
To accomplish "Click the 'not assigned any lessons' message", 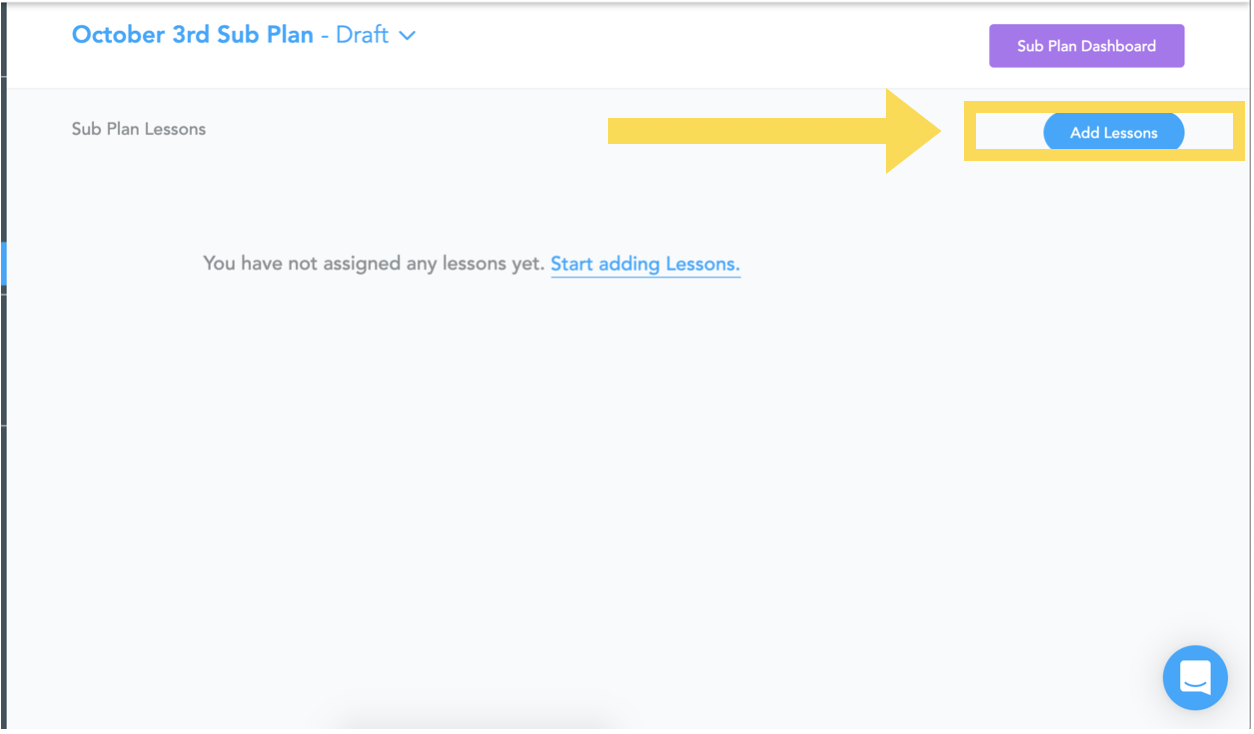I will (373, 264).
